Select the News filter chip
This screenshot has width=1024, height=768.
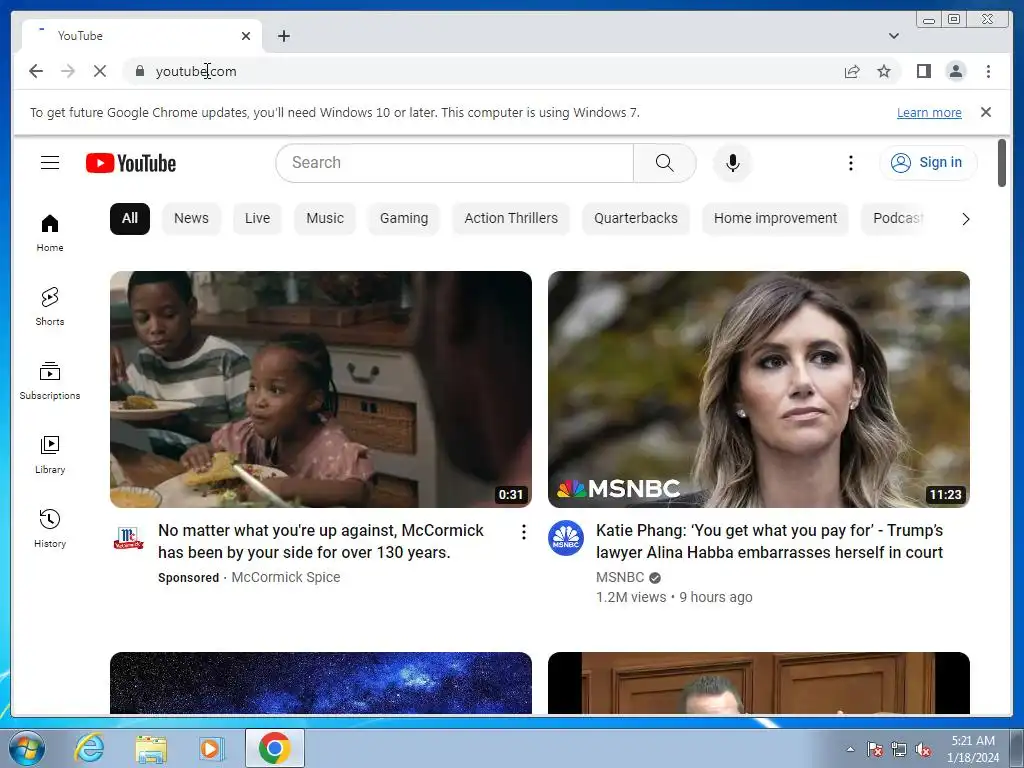[x=191, y=219]
